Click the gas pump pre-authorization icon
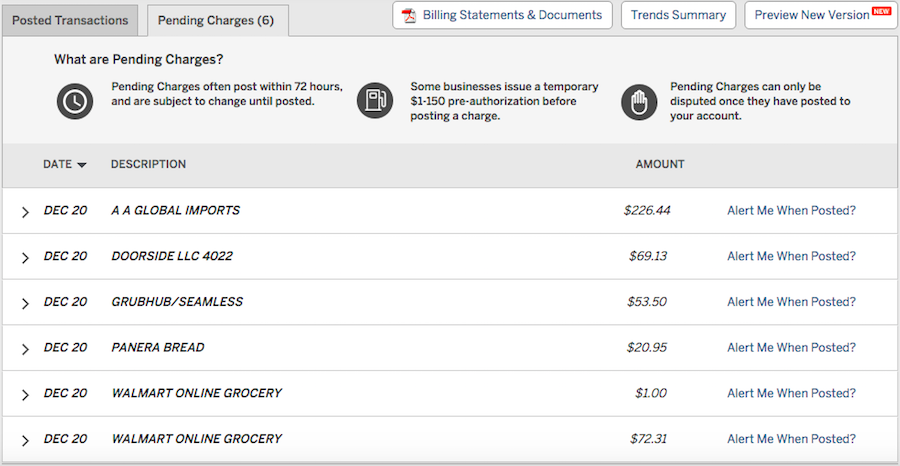This screenshot has width=900, height=466. (375, 100)
